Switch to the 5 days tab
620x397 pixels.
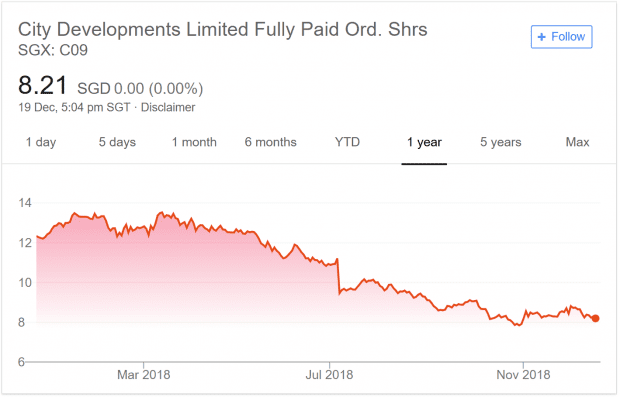(x=117, y=142)
